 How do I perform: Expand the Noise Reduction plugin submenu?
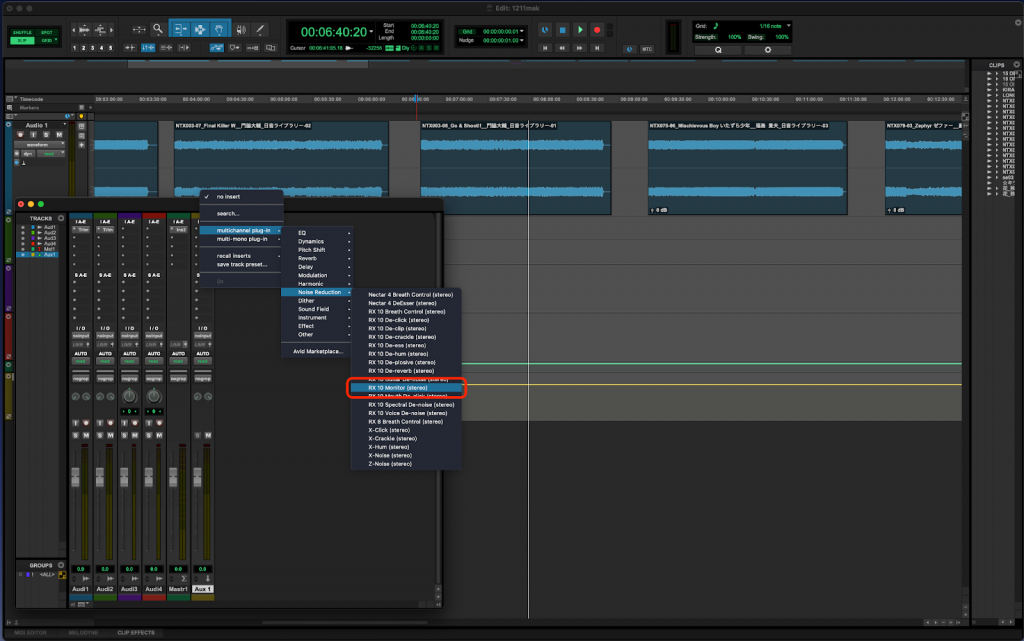(x=320, y=293)
